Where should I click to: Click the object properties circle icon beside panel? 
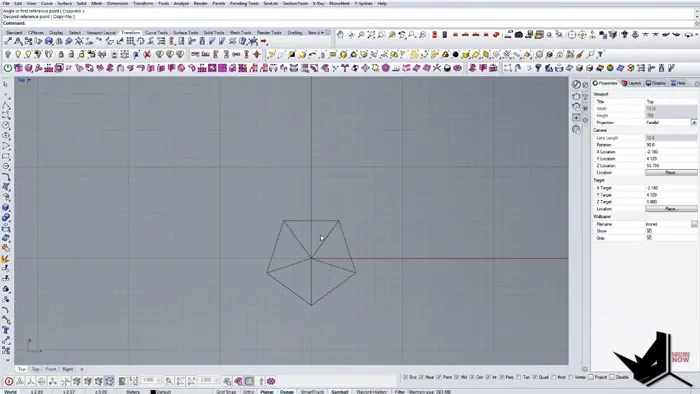tap(576, 84)
